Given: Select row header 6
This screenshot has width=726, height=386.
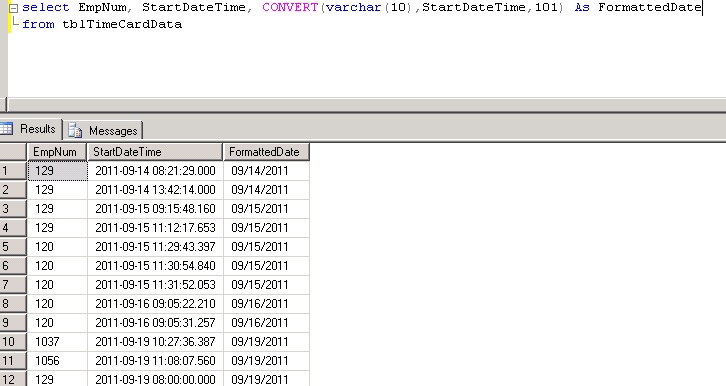Looking at the screenshot, I should [13, 266].
